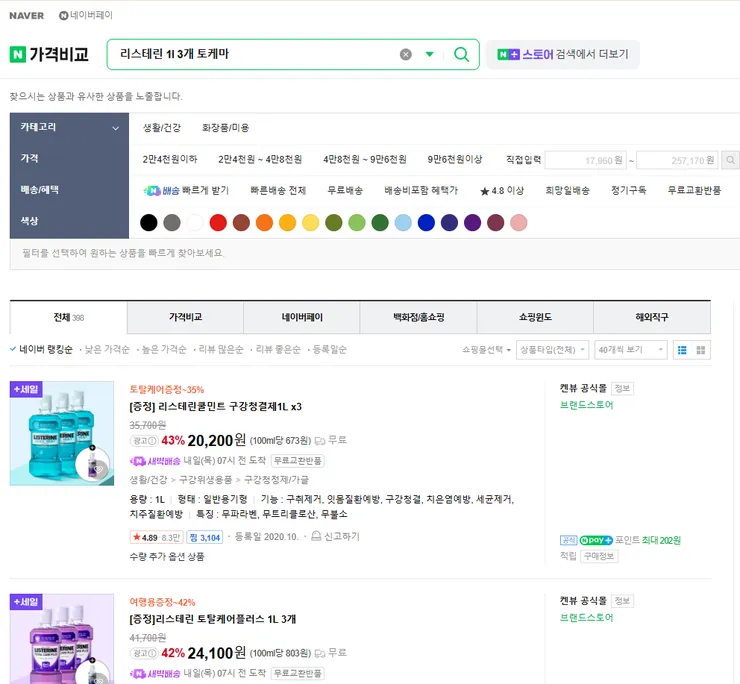Select the 생활/건강 category
The height and width of the screenshot is (684, 740).
161,128
